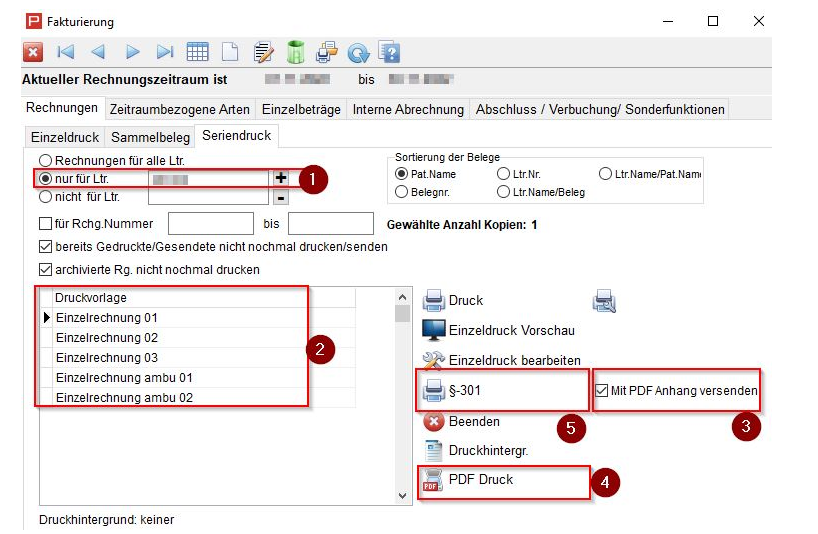Open the table grid view icon

[197, 52]
